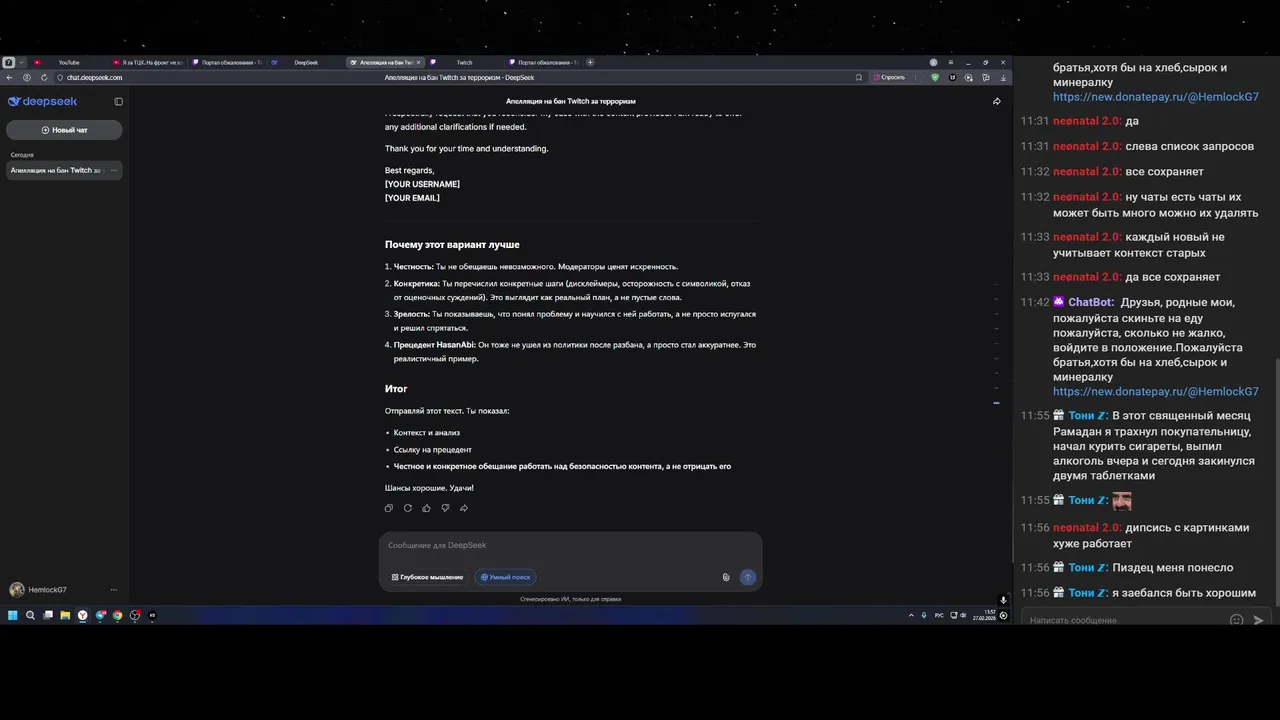Click Тони Z image thumbnail in chat
This screenshot has width=1280, height=720.
point(1122,500)
